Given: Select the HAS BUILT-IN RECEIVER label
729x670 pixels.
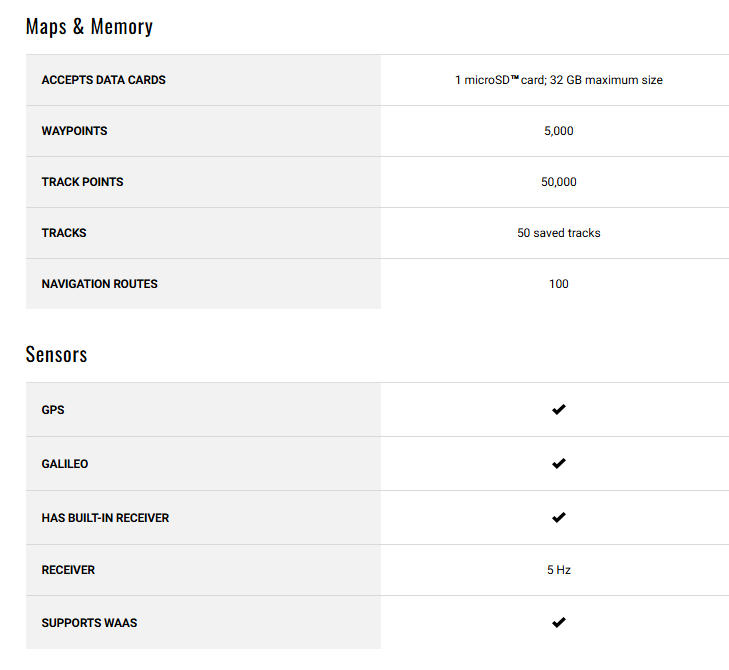Looking at the screenshot, I should 105,518.
